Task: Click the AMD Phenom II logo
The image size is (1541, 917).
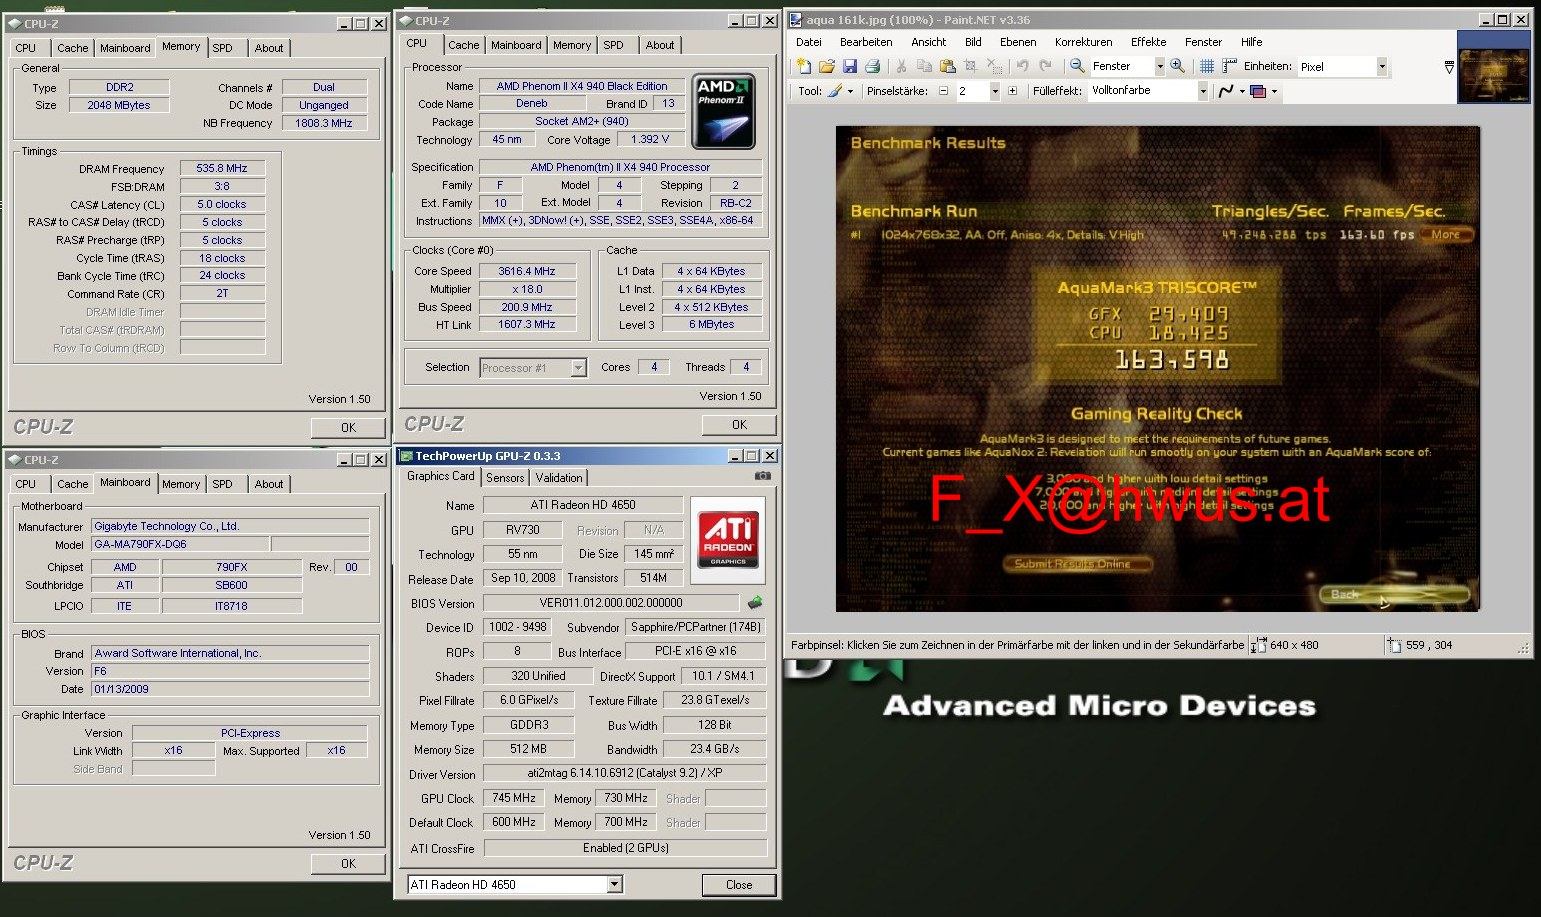Action: (723, 110)
